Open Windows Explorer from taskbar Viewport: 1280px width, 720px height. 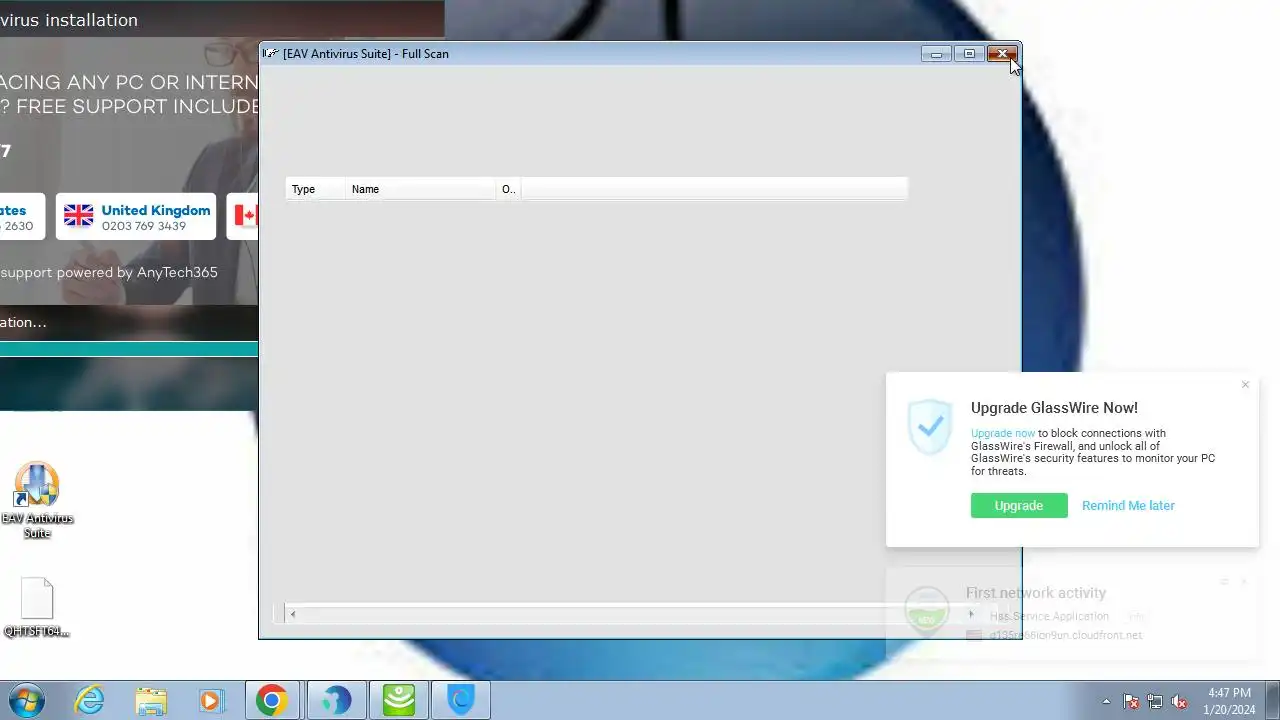tap(151, 701)
